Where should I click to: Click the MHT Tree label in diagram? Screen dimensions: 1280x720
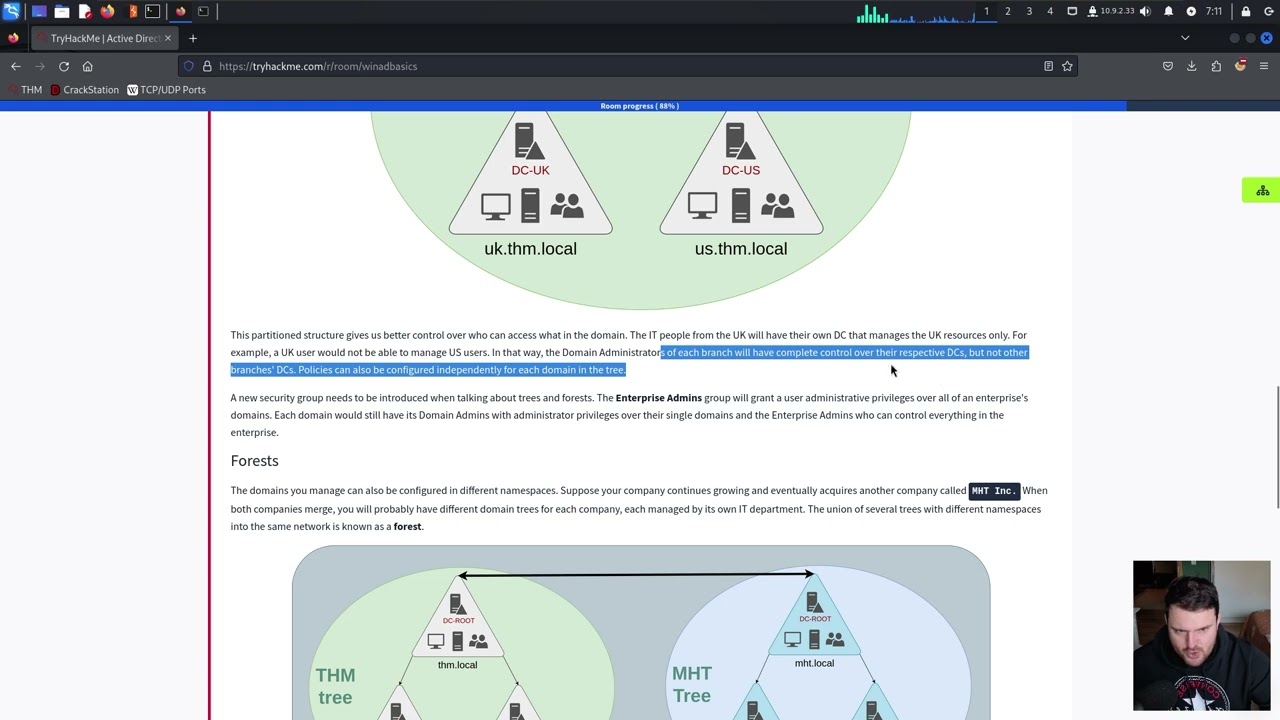[692, 685]
